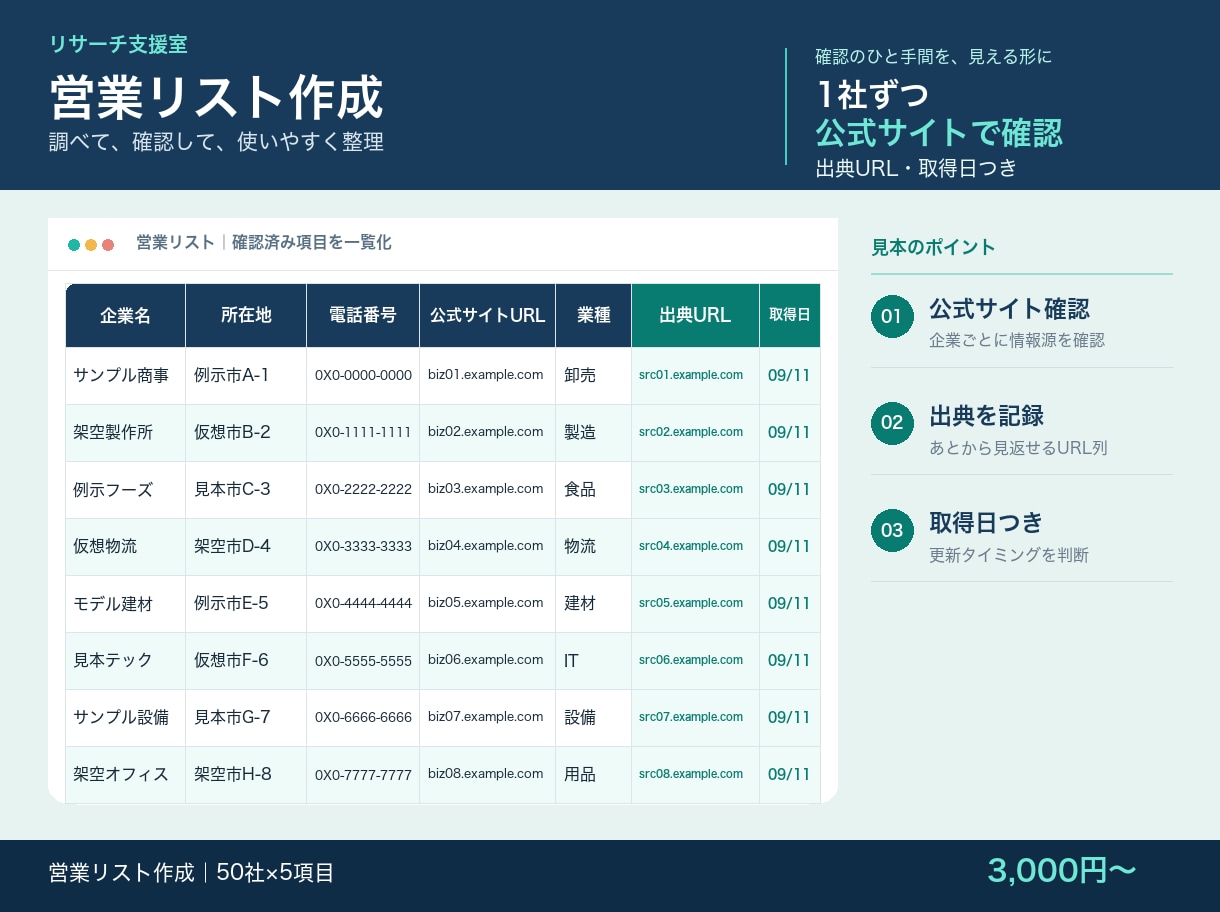Image resolution: width=1220 pixels, height=912 pixels.
Task: Open the src07.example.com source link
Action: coord(691,717)
